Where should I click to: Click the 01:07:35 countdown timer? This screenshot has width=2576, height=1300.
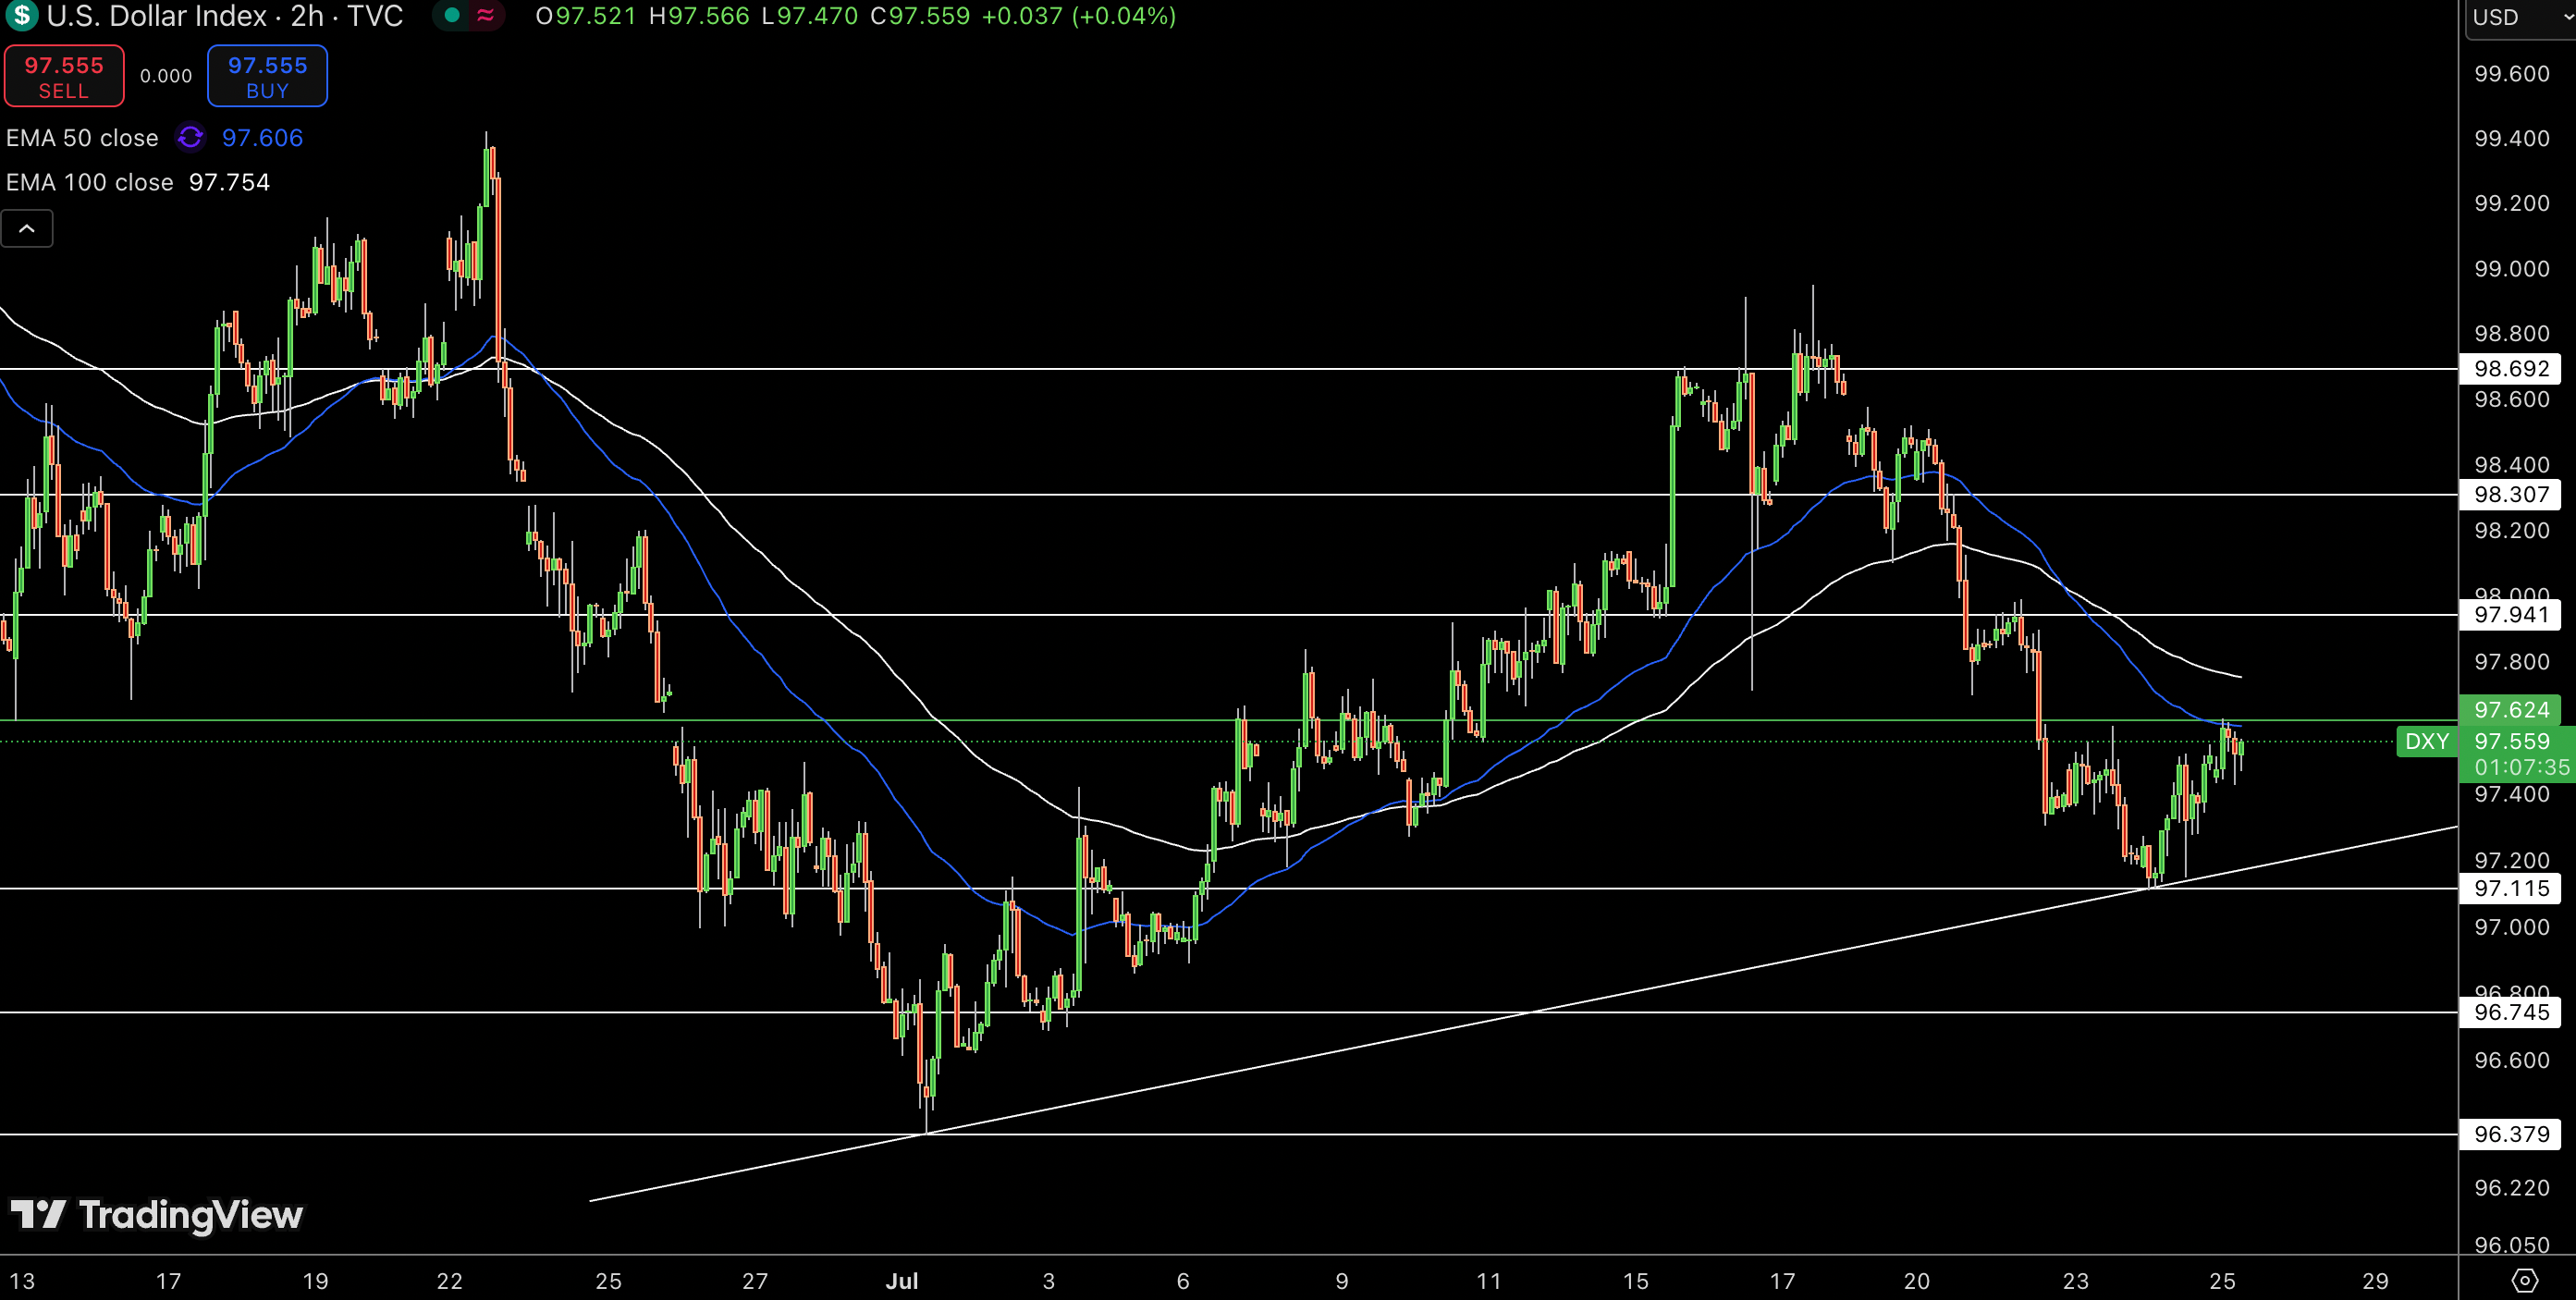pyautogui.click(x=2521, y=768)
